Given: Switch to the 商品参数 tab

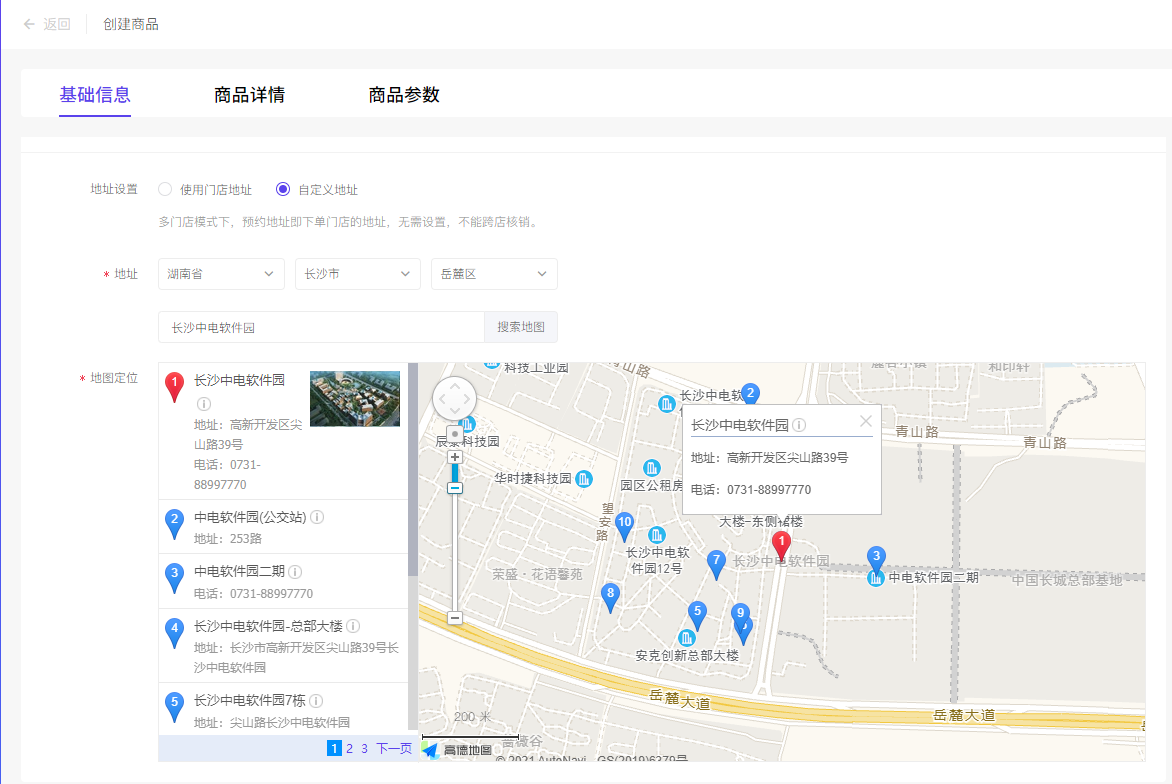Looking at the screenshot, I should coord(404,95).
